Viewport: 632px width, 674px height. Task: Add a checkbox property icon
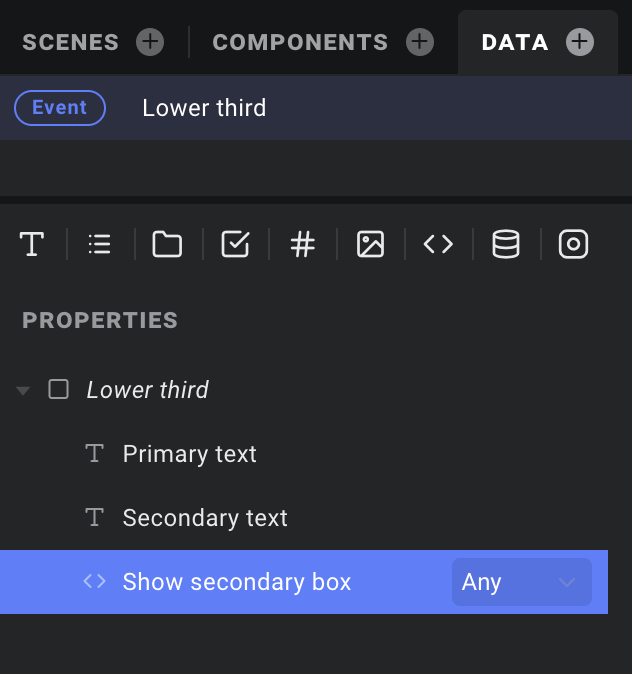(x=235, y=244)
